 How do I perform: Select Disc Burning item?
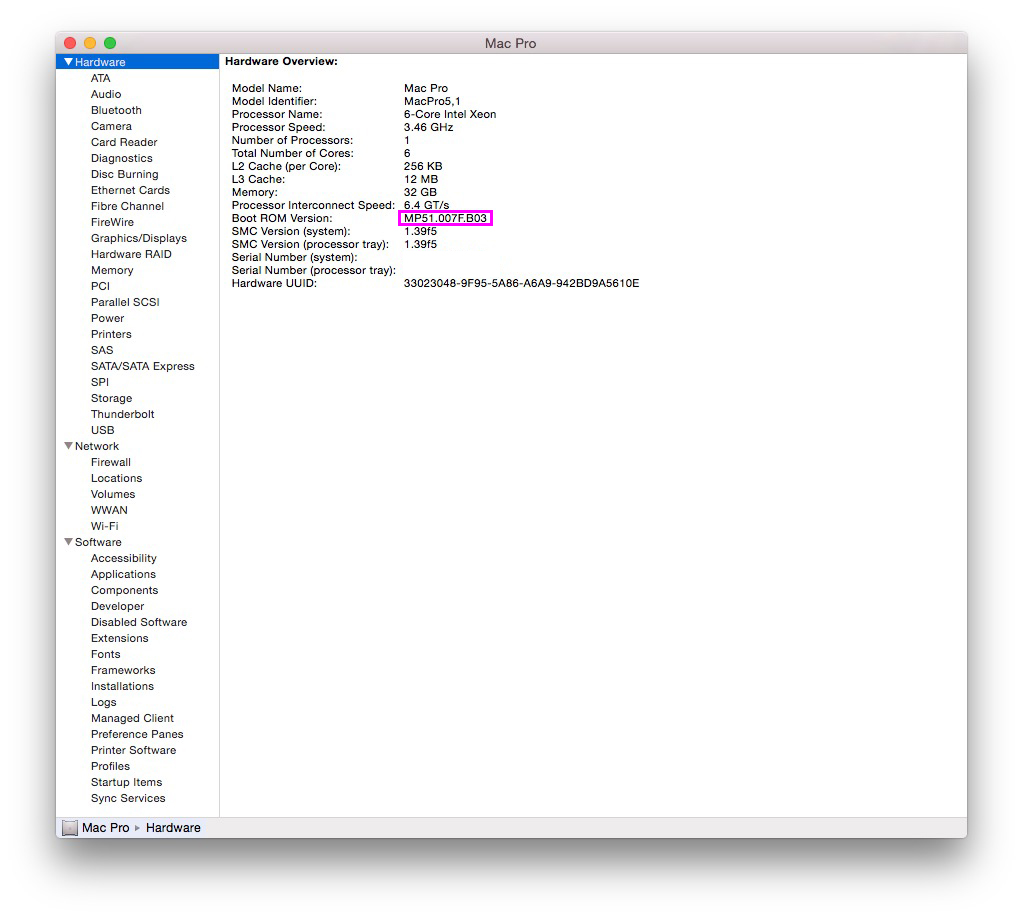(125, 174)
